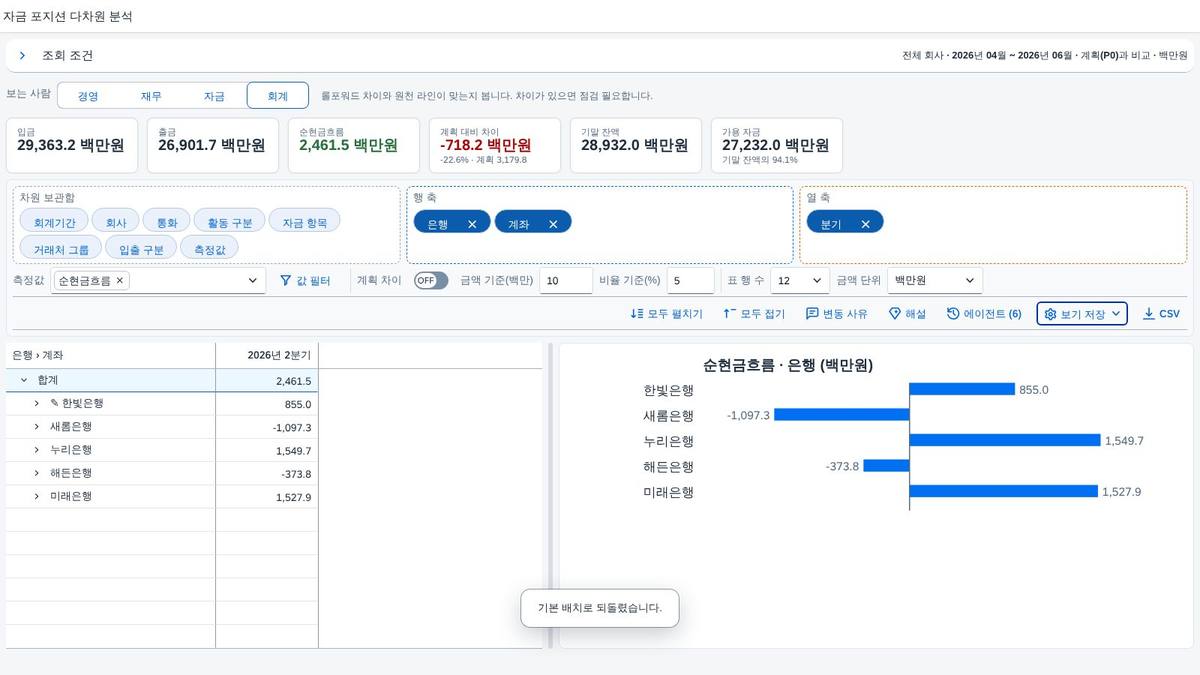Open the 해설 commentary

coord(908,314)
